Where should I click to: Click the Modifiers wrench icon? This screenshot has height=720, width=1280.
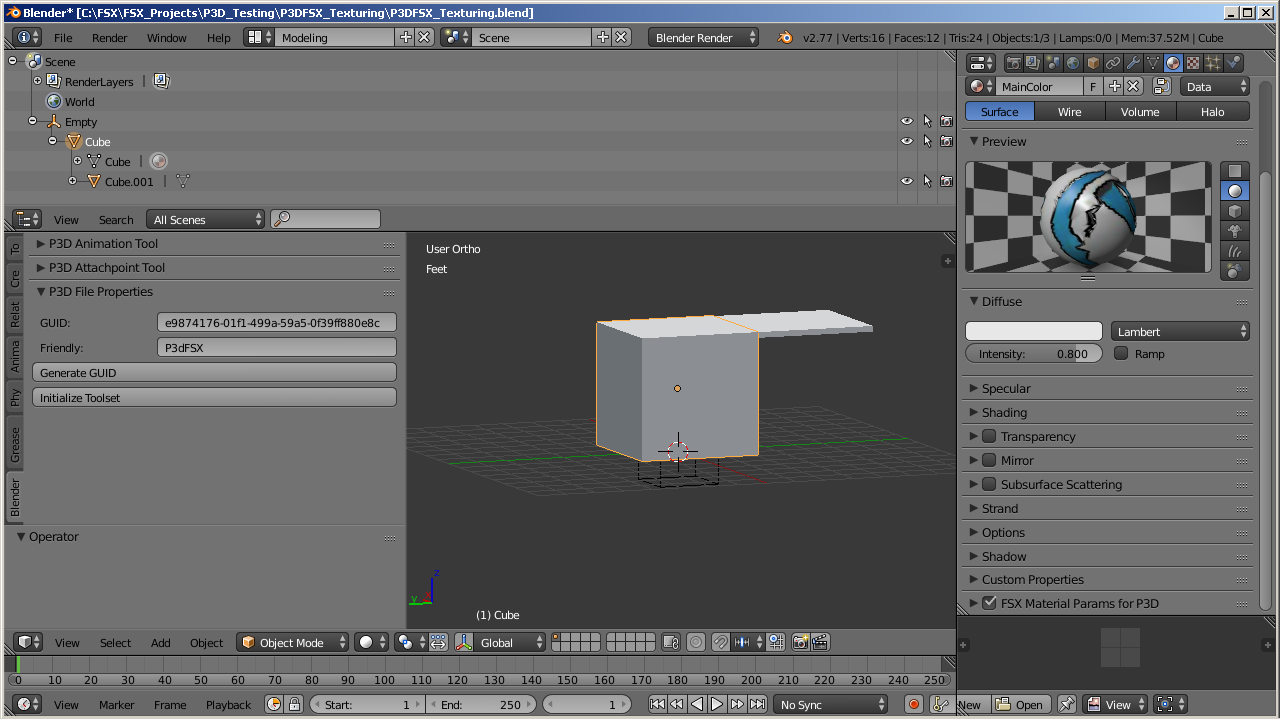(x=1135, y=62)
